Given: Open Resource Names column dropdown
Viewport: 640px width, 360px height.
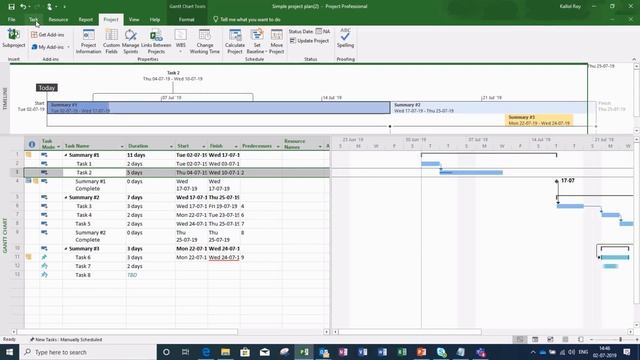Looking at the screenshot, I should pyautogui.click(x=320, y=147).
